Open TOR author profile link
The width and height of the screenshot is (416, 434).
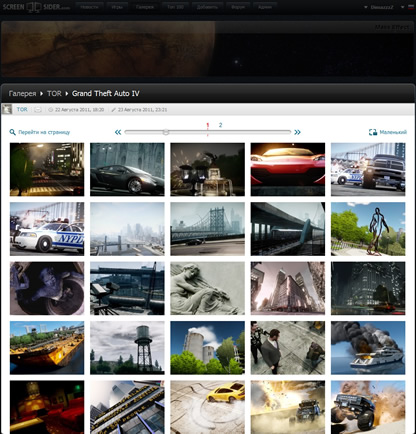coord(22,109)
